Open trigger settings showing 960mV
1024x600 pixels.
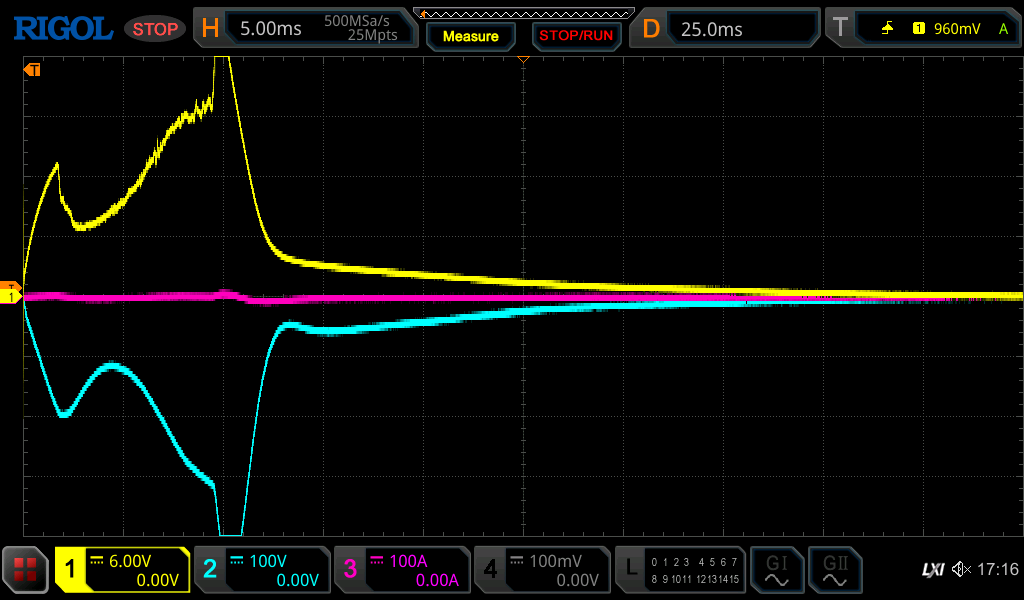921,29
